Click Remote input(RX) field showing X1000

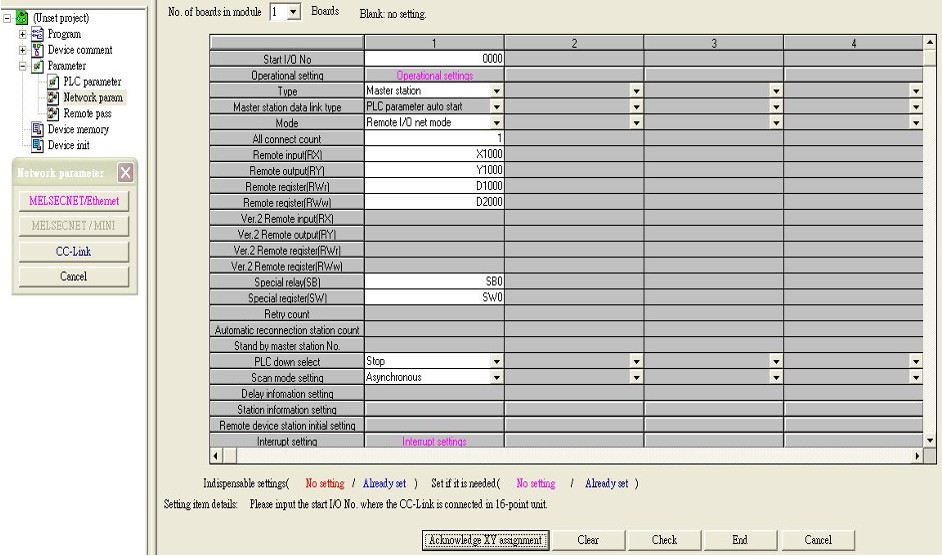click(434, 154)
